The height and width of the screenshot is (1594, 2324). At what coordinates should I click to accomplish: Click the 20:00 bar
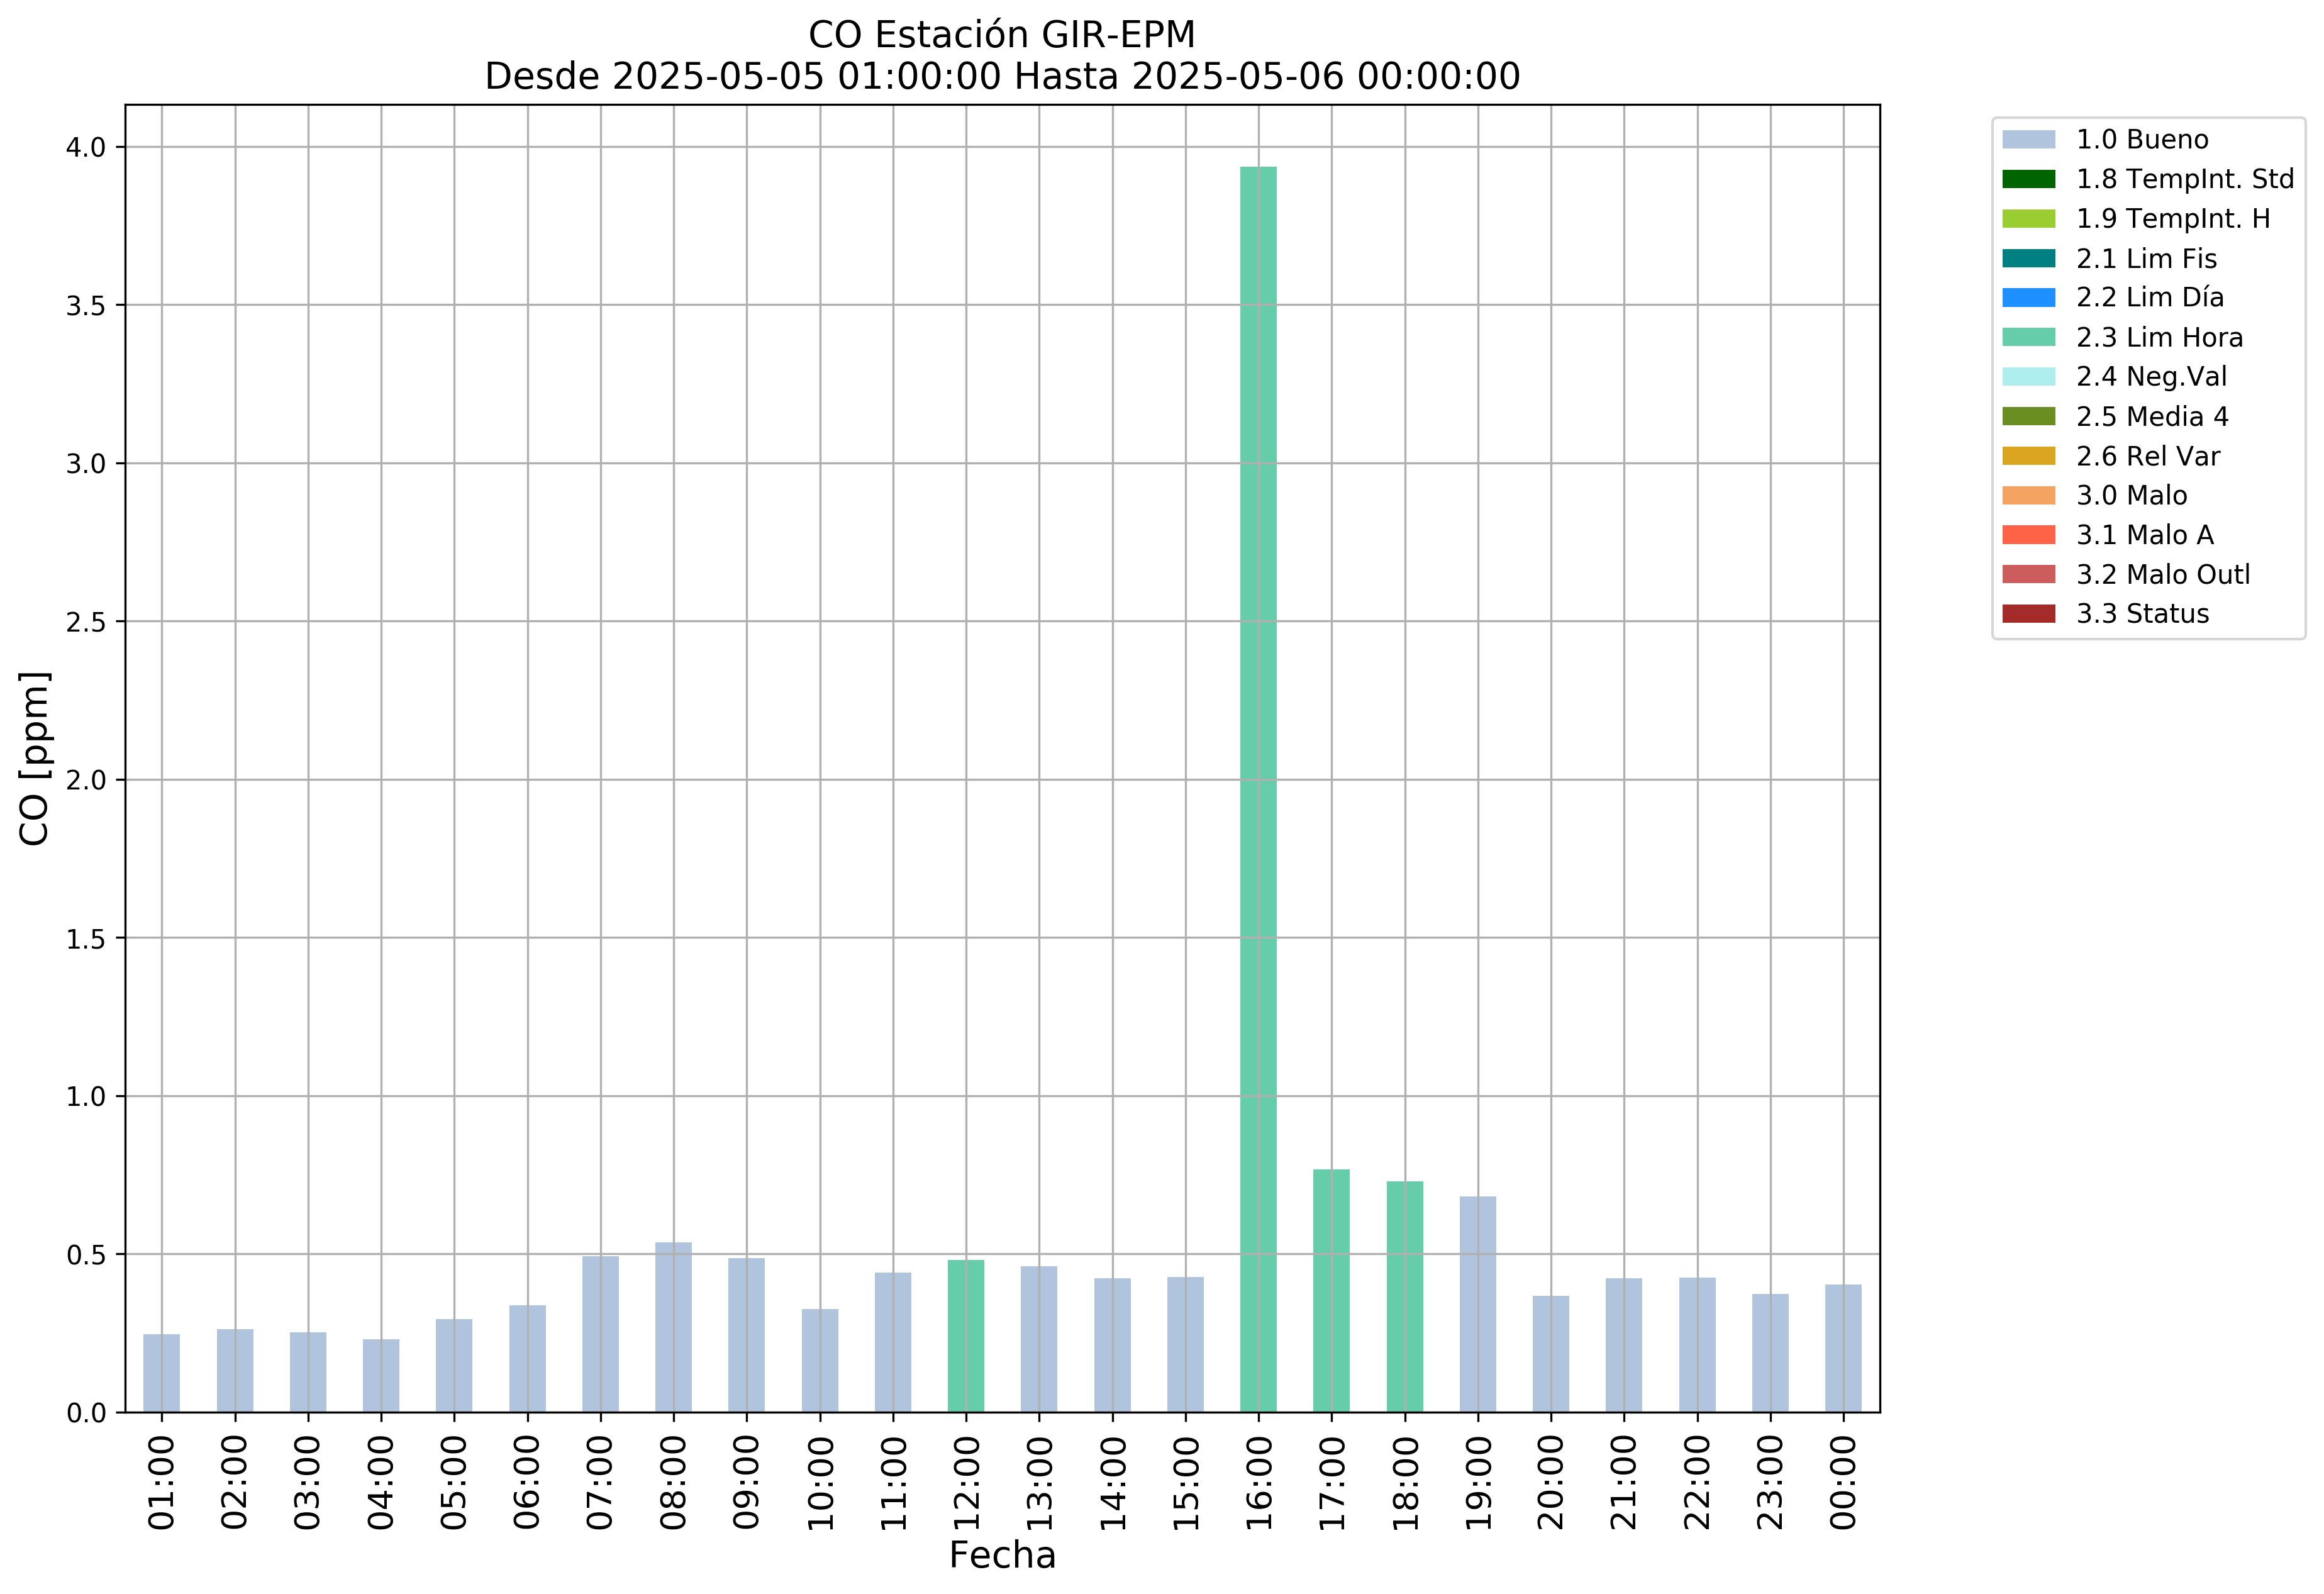tap(1551, 1354)
